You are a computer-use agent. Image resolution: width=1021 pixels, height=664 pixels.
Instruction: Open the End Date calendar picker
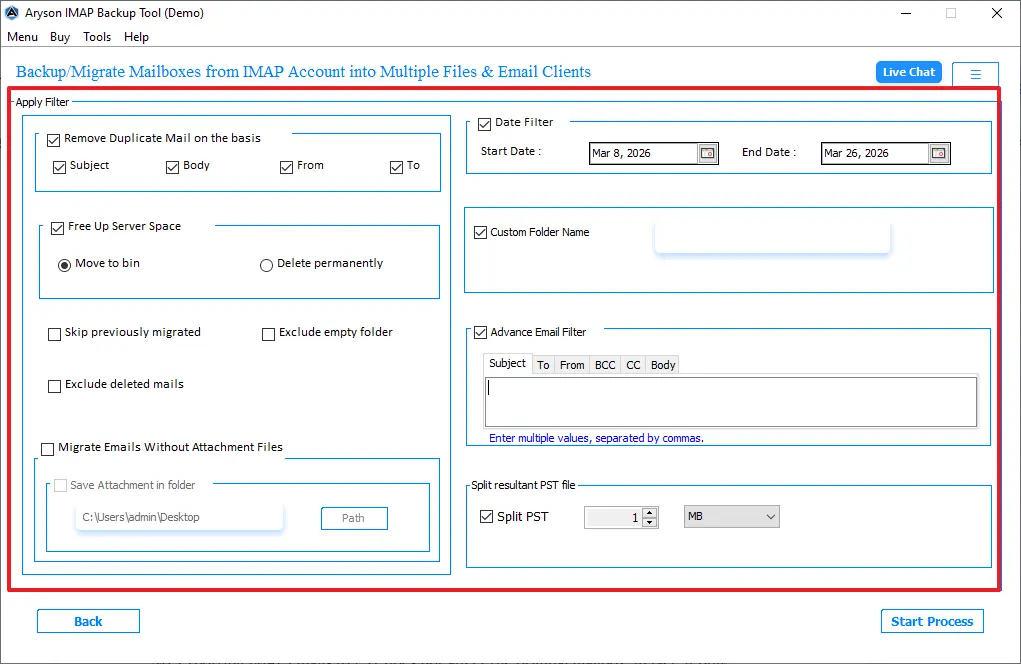pyautogui.click(x=938, y=154)
